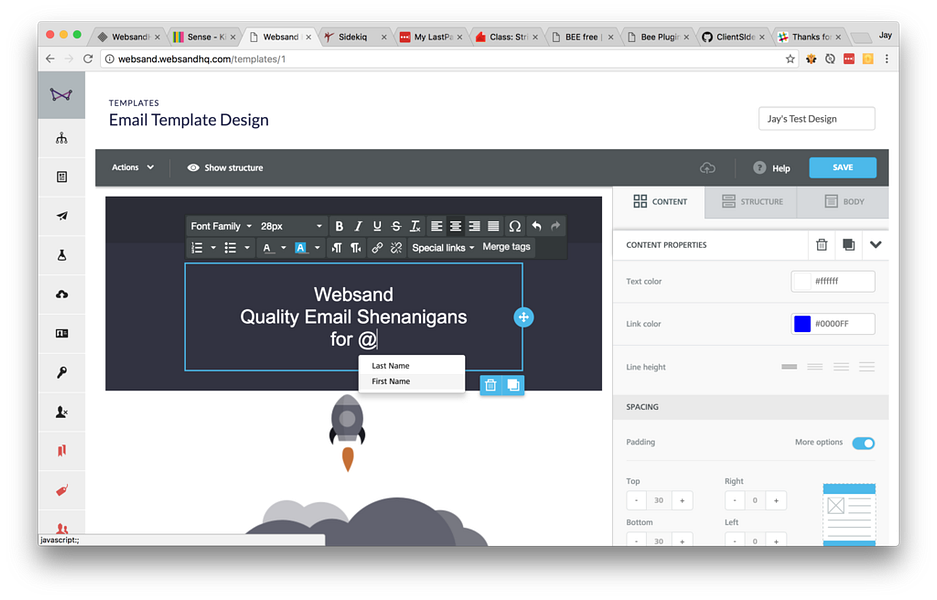Insert special character (omega)

pyautogui.click(x=515, y=226)
